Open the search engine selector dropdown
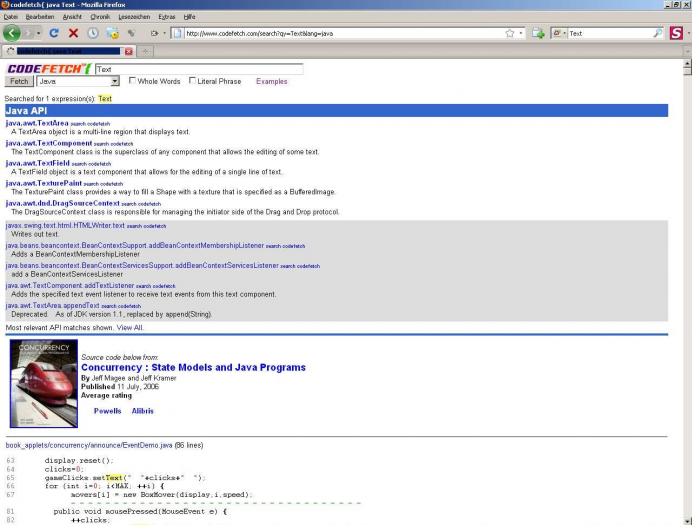The image size is (692, 525). pyautogui.click(x=560, y=33)
